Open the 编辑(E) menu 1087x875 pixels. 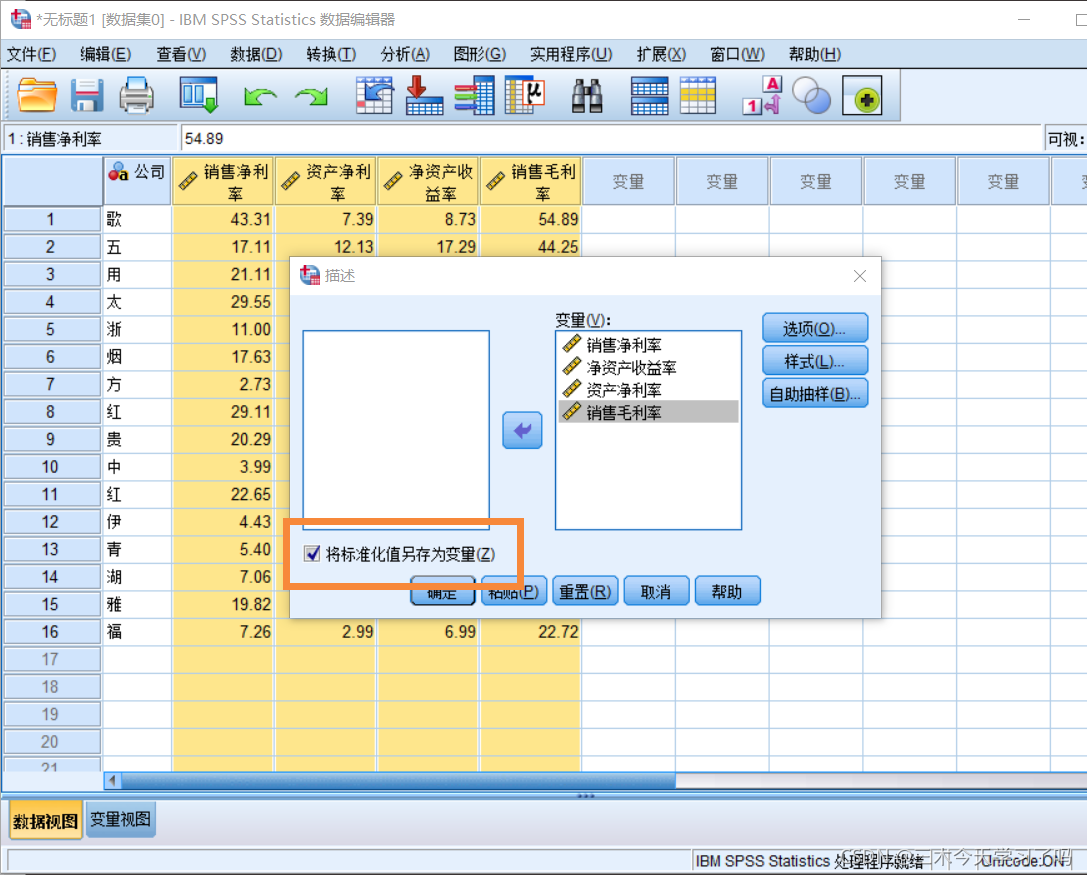point(105,54)
